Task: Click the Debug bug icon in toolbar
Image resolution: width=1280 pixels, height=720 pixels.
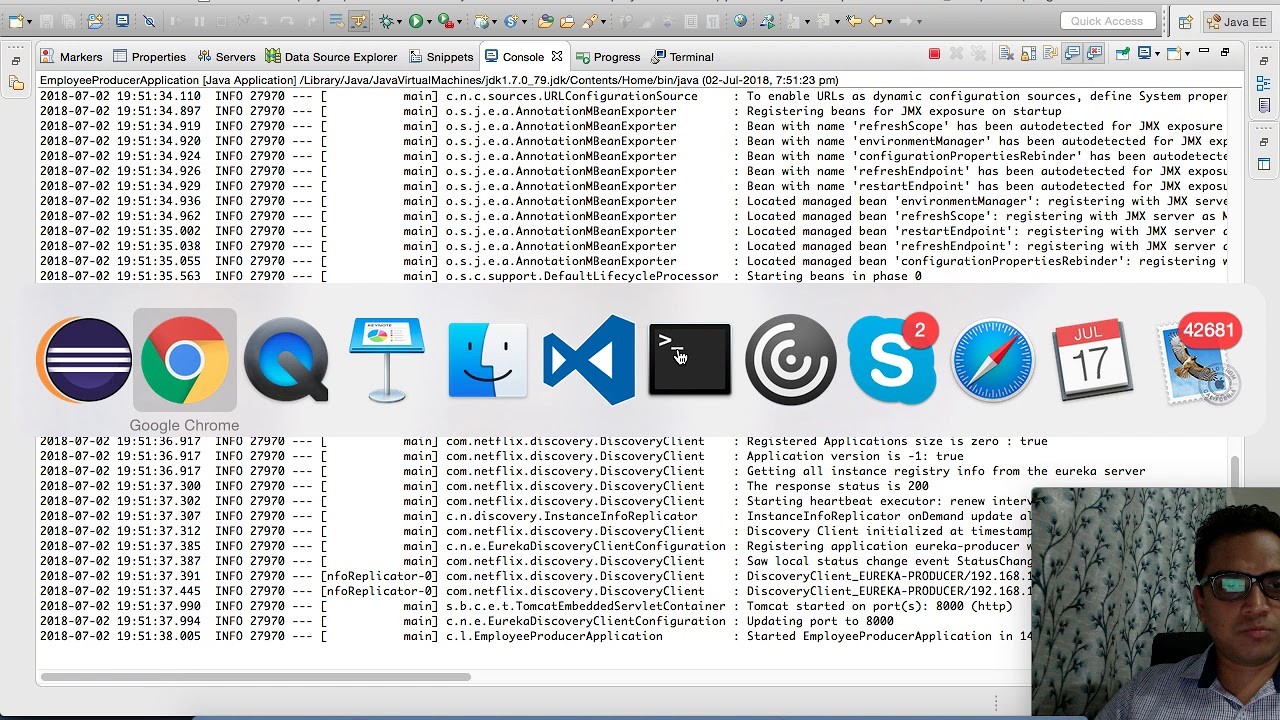Action: (x=387, y=21)
